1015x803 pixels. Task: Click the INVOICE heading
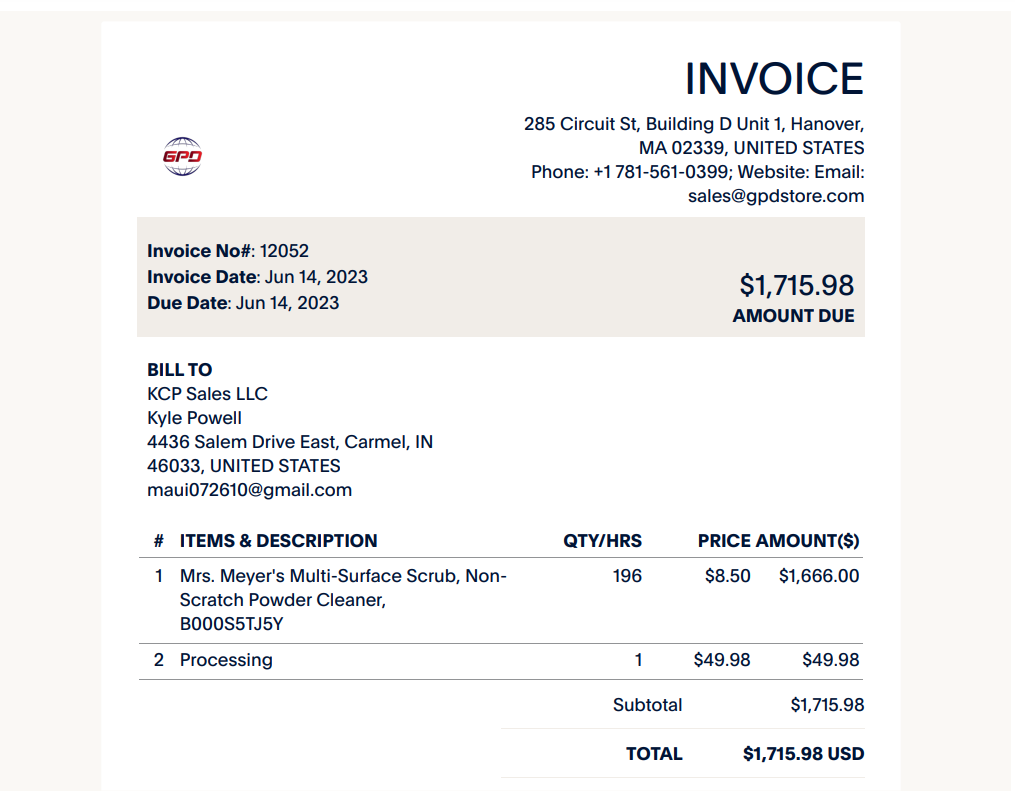click(774, 79)
